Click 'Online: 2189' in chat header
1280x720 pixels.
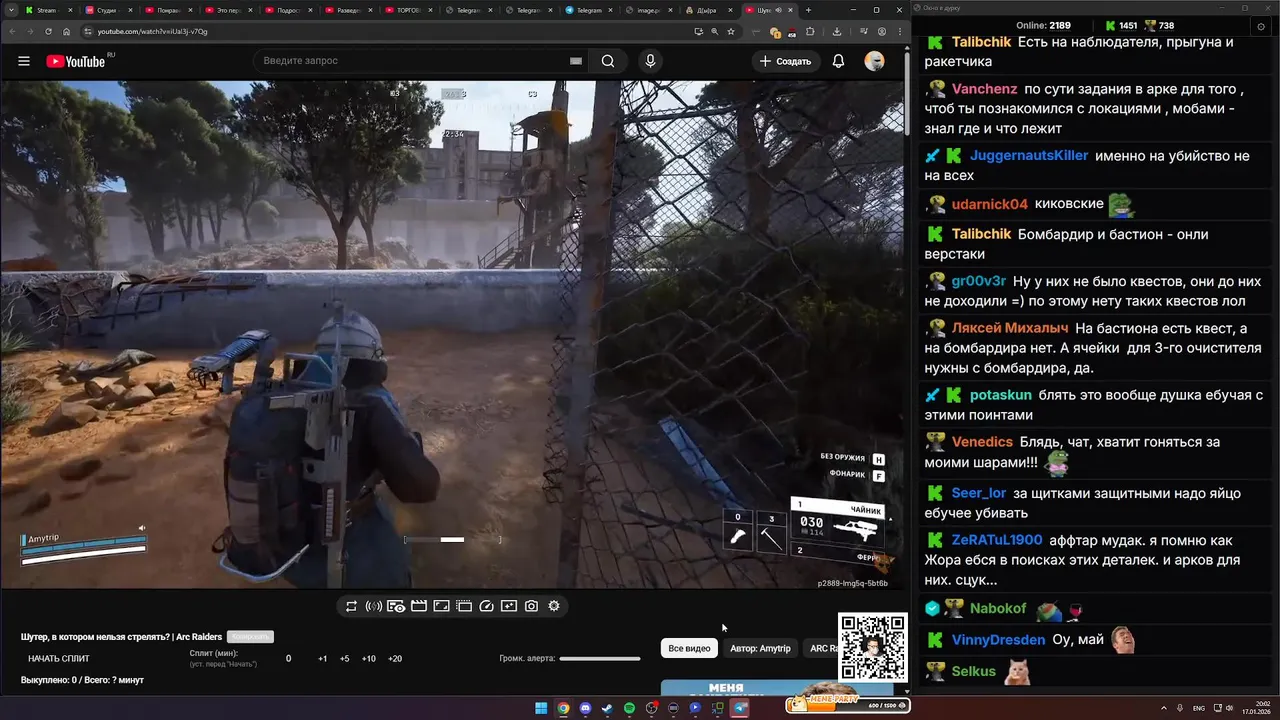point(1043,26)
